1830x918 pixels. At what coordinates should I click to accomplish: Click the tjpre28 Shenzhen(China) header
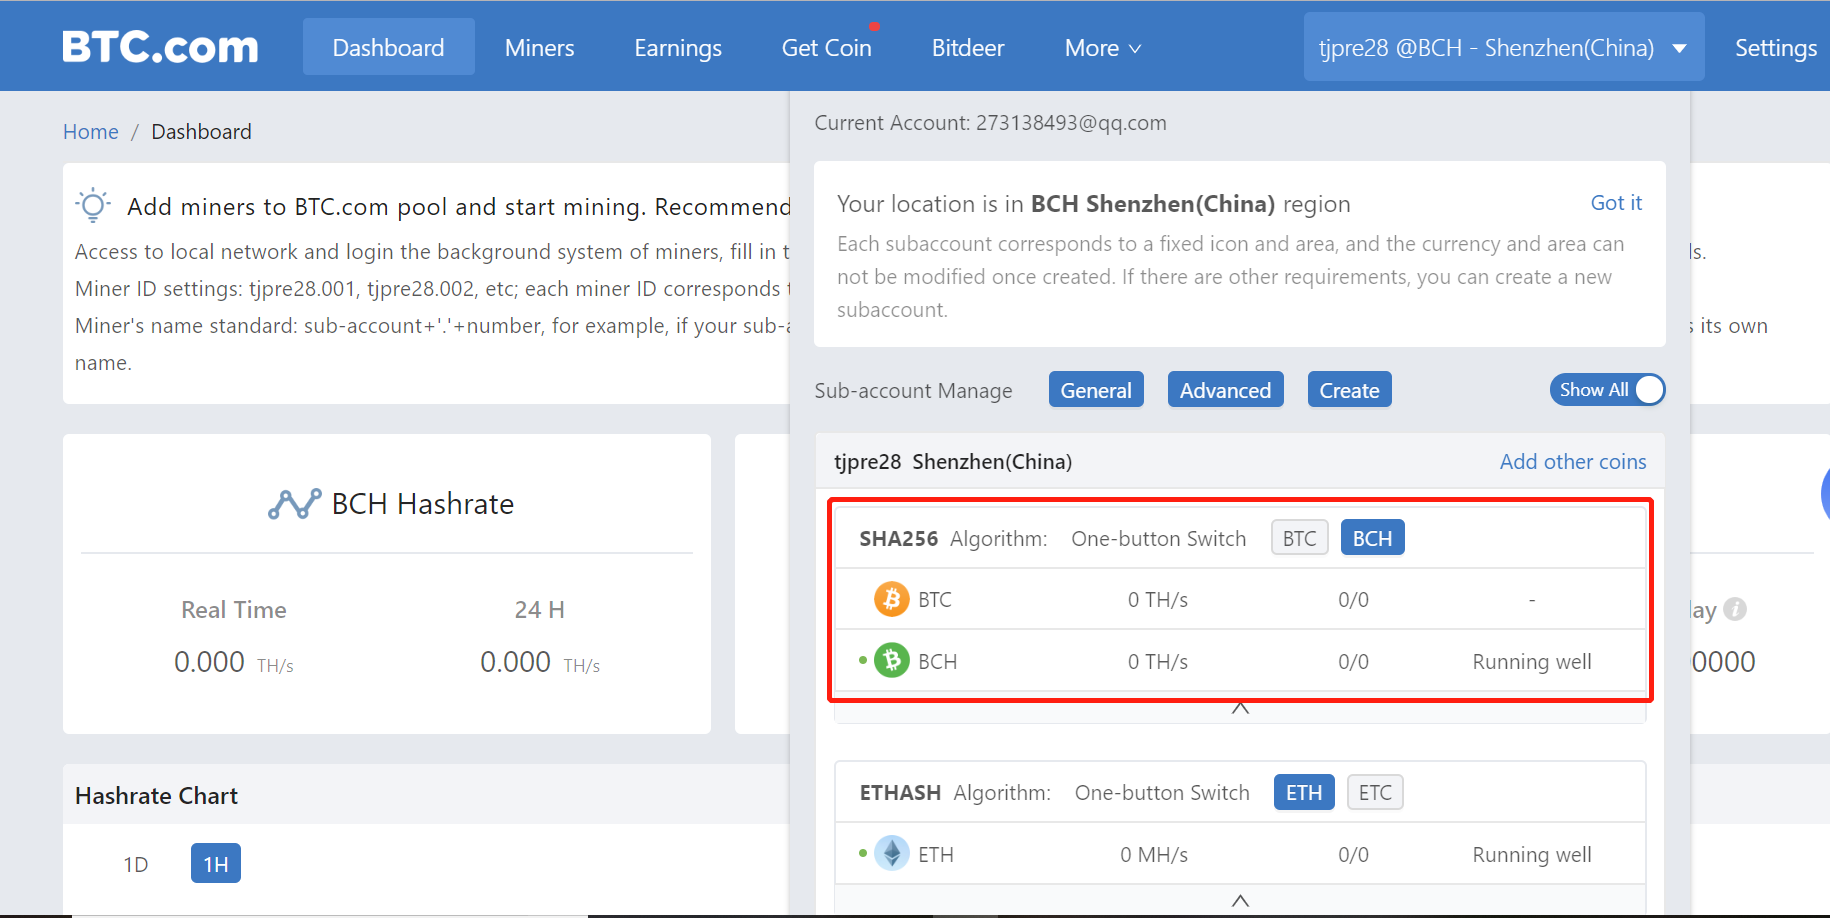(x=953, y=461)
